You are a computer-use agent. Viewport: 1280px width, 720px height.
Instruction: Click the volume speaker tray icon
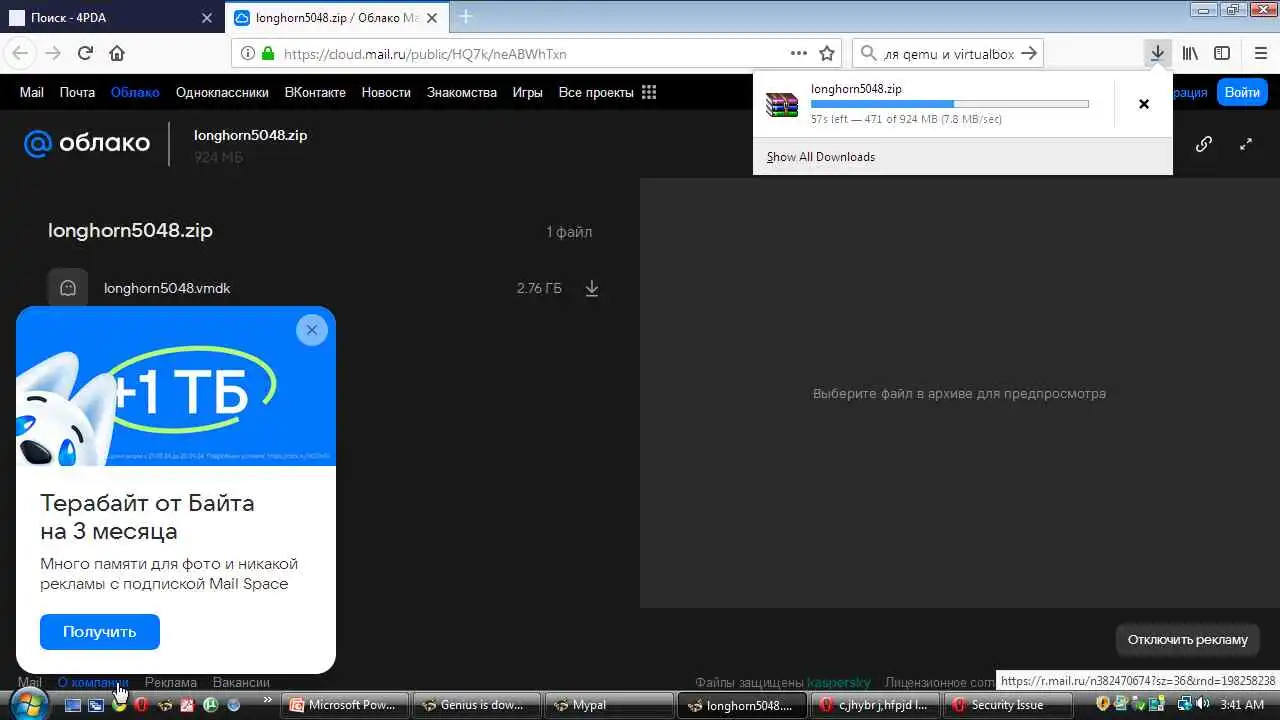pyautogui.click(x=1204, y=704)
